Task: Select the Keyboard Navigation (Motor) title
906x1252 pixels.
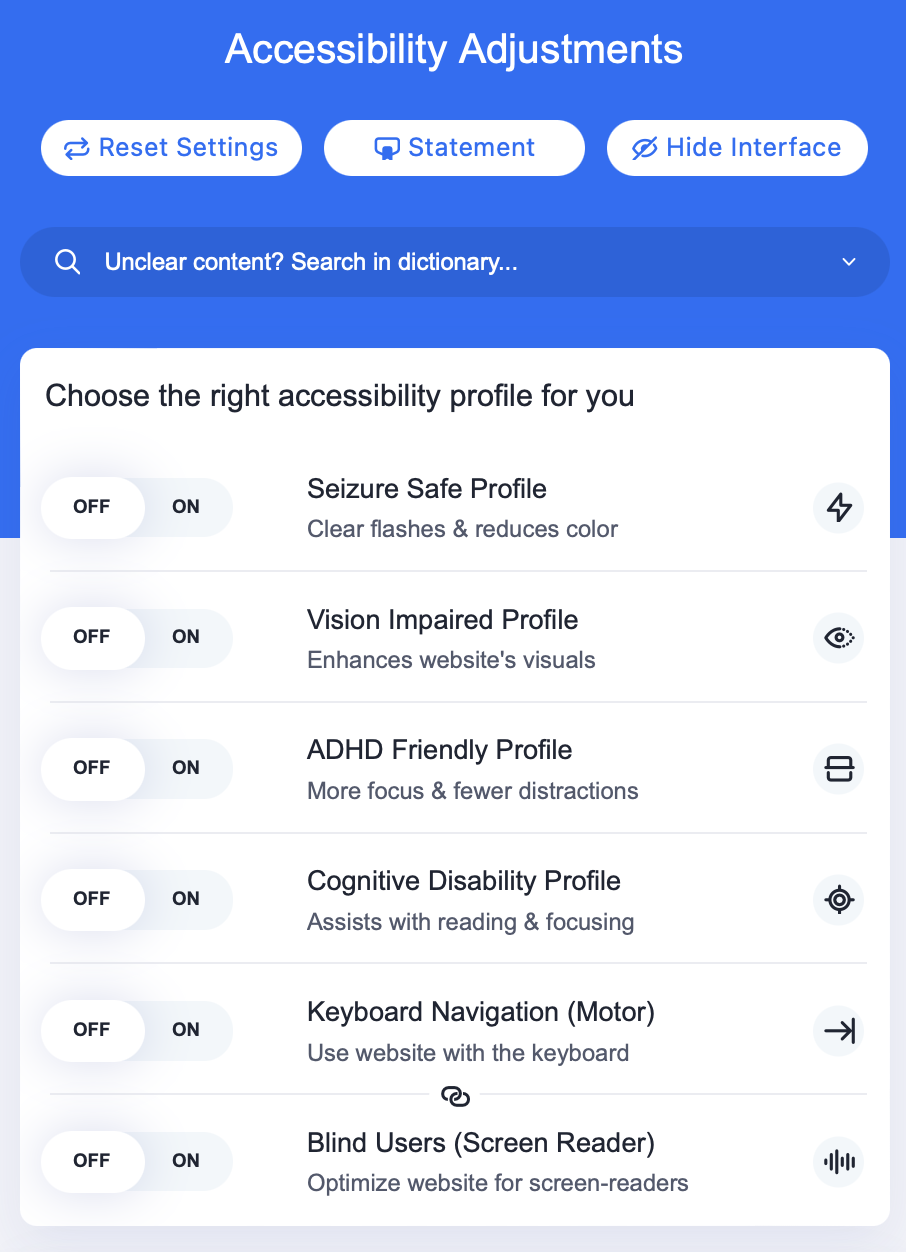Action: click(x=480, y=1012)
